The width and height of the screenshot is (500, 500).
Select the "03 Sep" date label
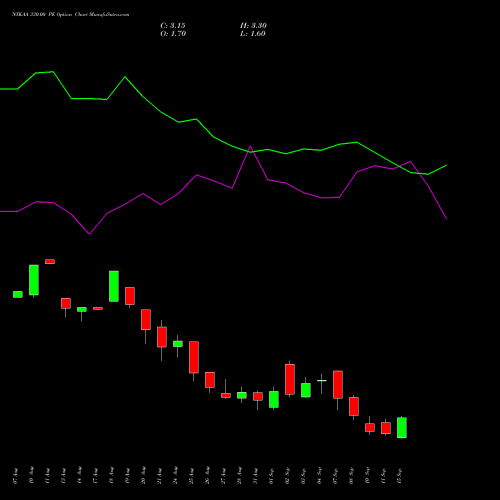(x=303, y=476)
